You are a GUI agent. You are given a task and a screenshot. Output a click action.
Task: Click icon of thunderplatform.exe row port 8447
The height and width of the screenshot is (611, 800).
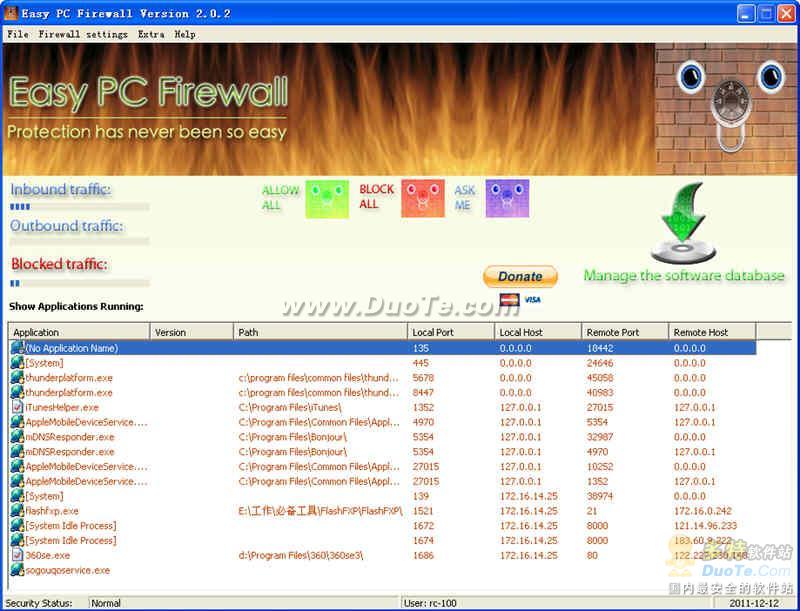[x=17, y=392]
